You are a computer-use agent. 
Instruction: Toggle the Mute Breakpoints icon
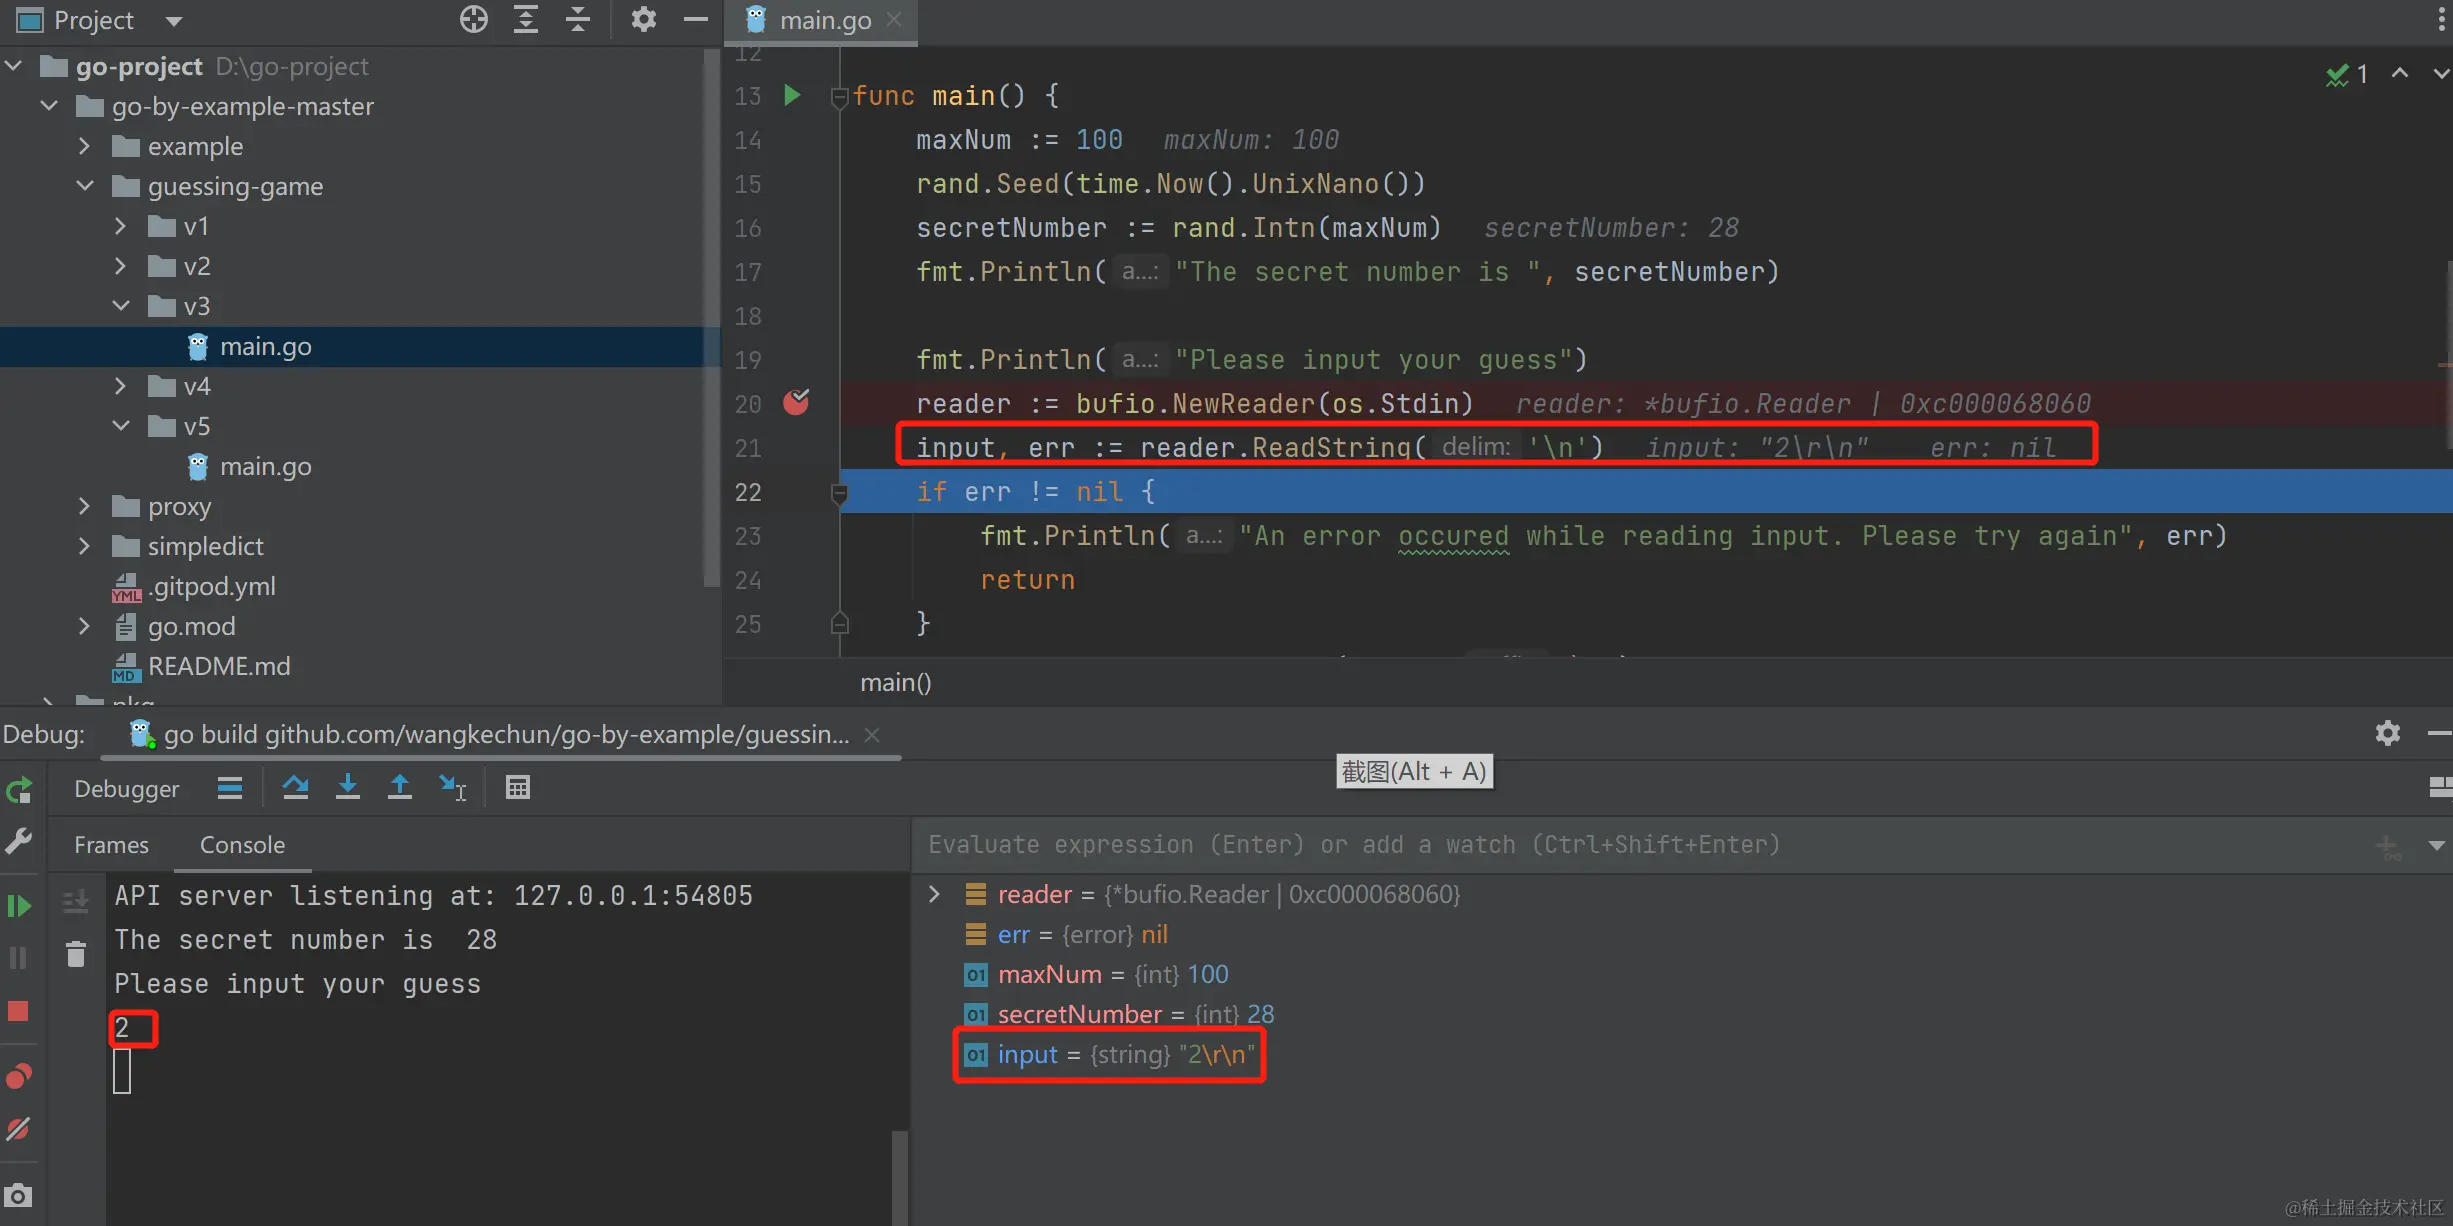19,1129
